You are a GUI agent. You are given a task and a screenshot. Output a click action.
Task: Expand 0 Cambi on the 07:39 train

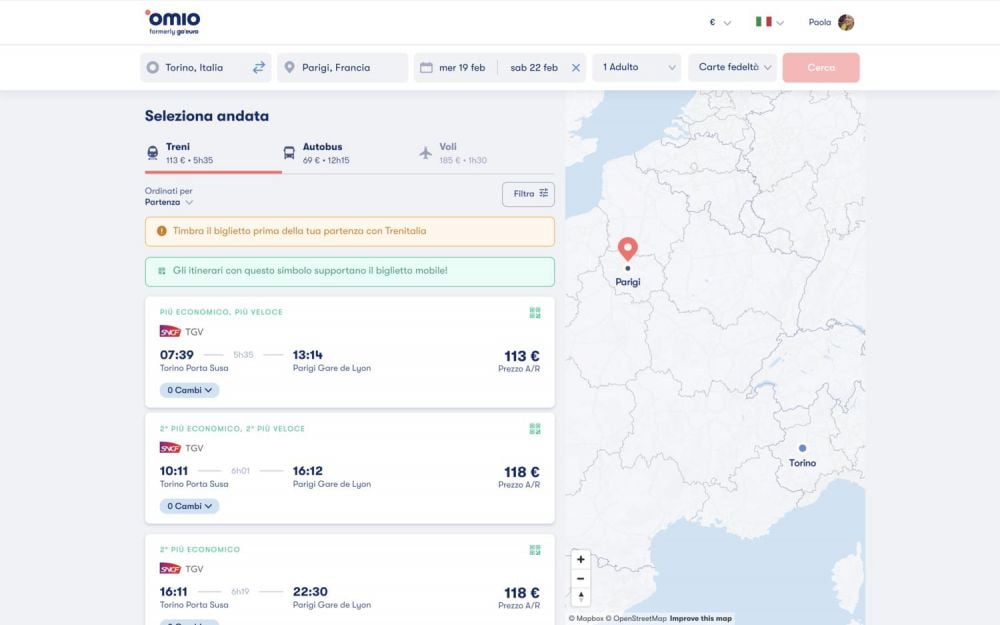pos(189,389)
